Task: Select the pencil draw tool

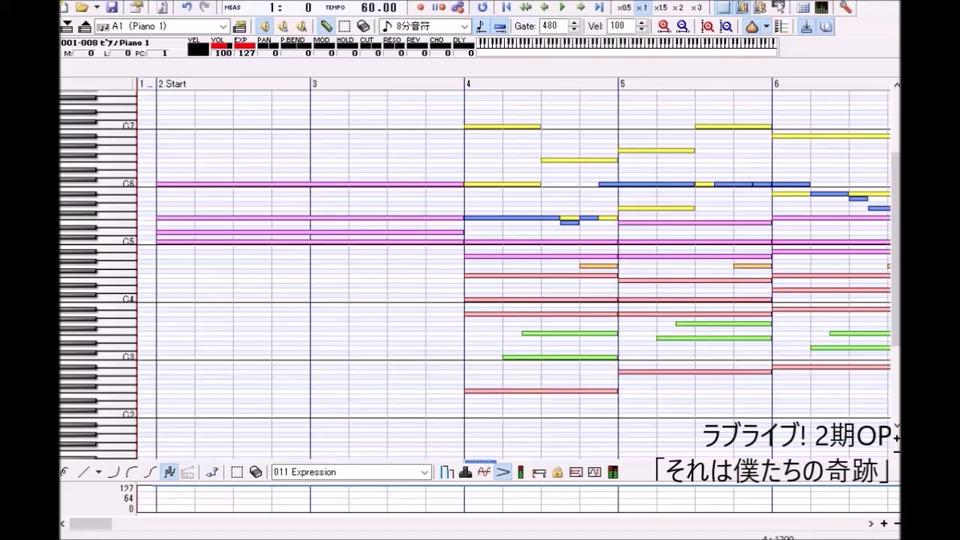Action: point(326,26)
